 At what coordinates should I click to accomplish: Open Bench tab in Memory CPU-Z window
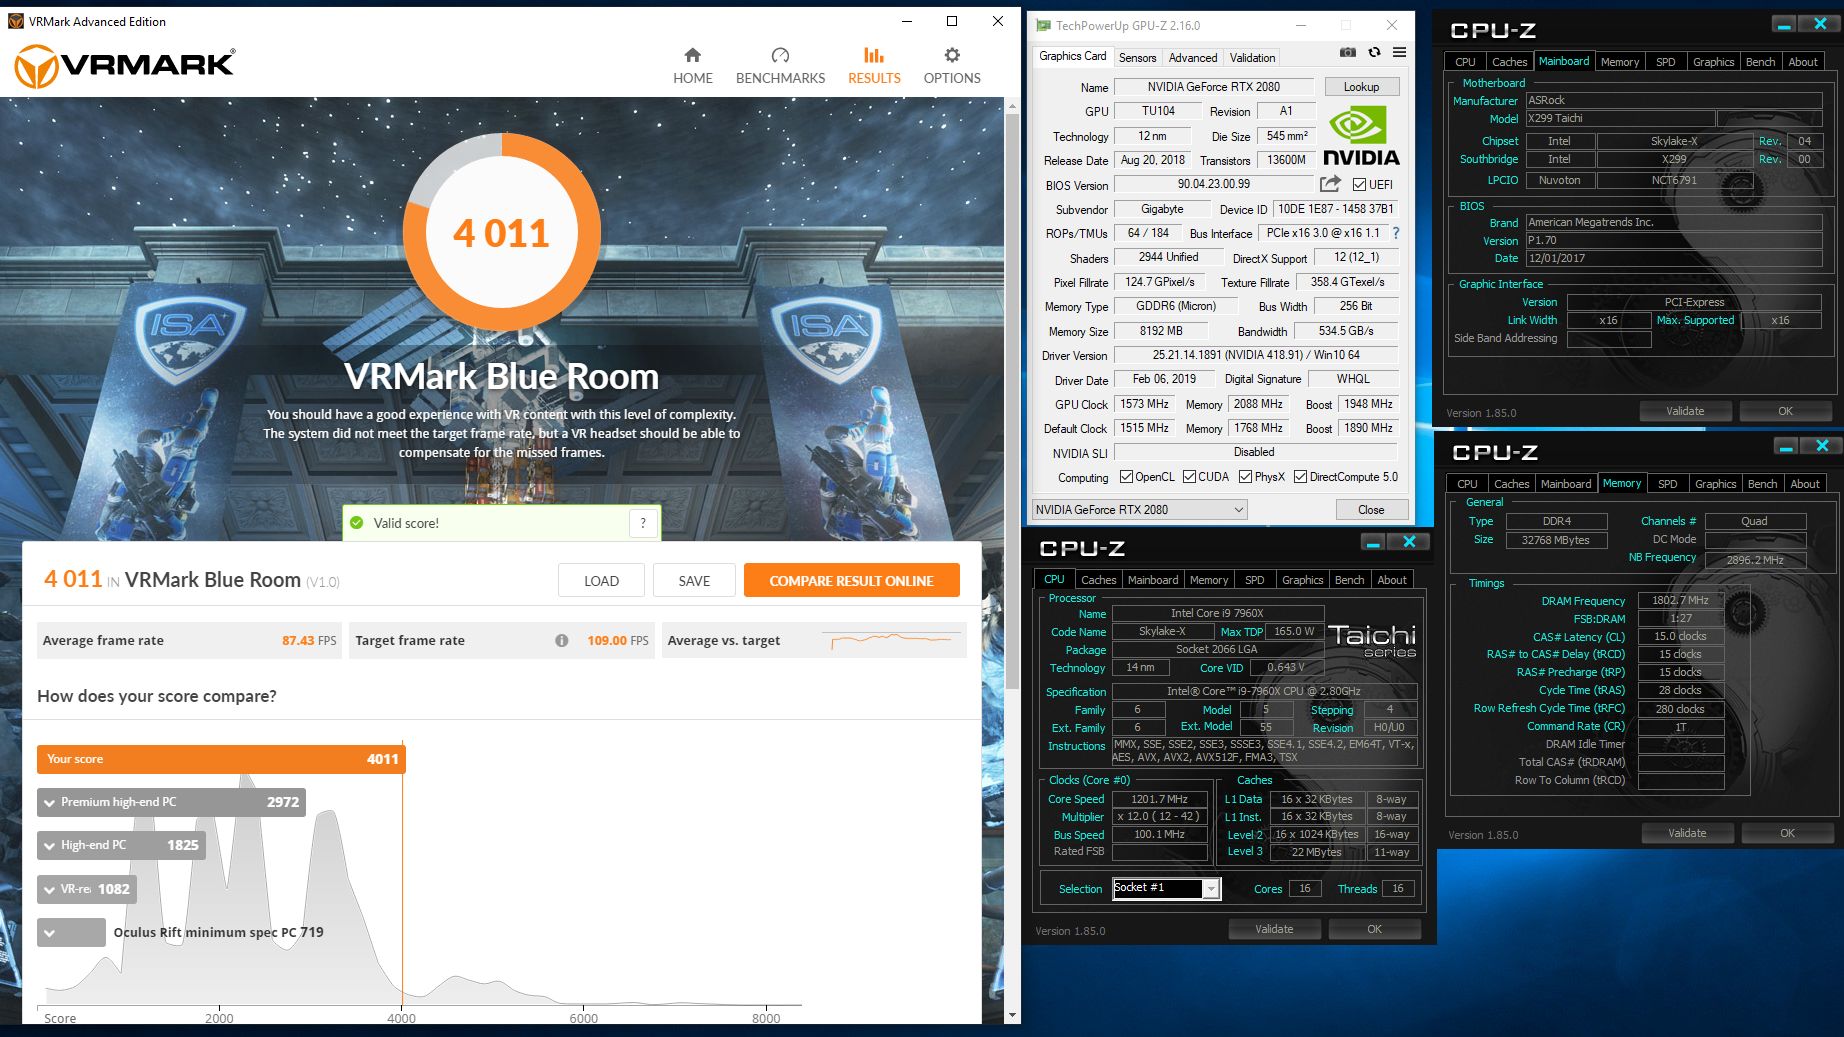[1762, 484]
